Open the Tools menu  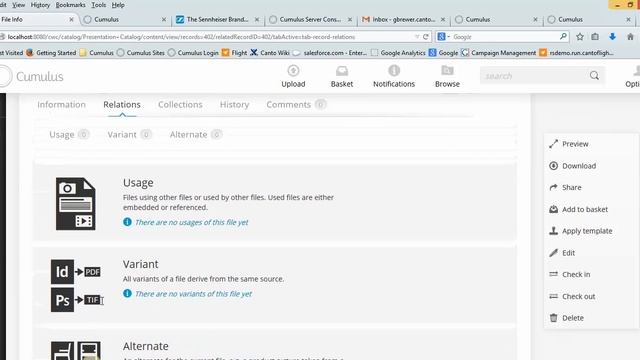(x=99, y=5)
